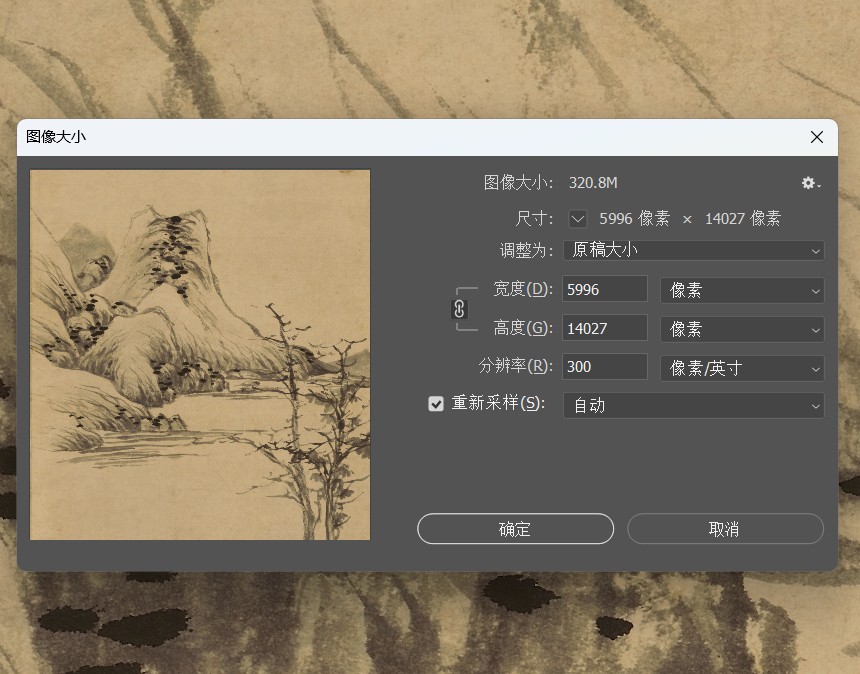Screen dimensions: 860x674
Task: Expand the 调整为 原稿大小 dropdown
Action: (694, 251)
